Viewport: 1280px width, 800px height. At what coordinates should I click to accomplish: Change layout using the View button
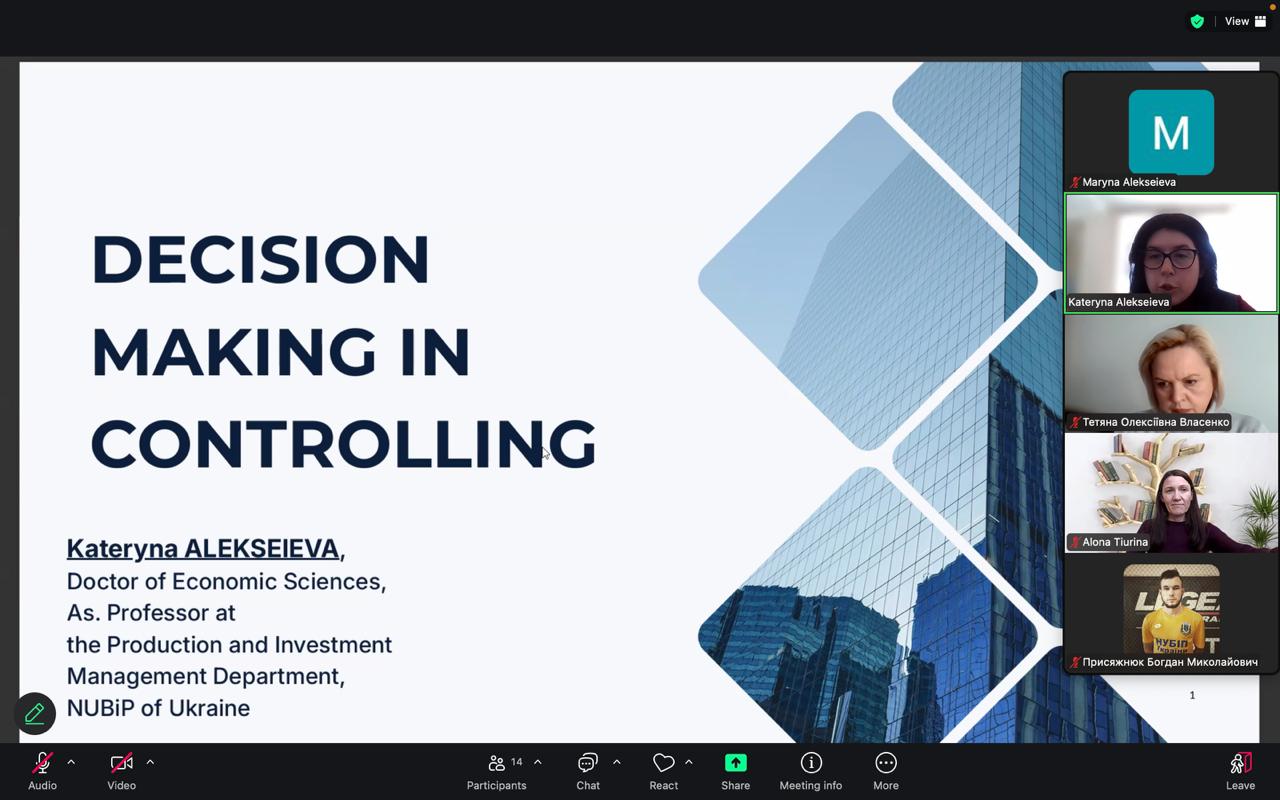coord(1245,21)
